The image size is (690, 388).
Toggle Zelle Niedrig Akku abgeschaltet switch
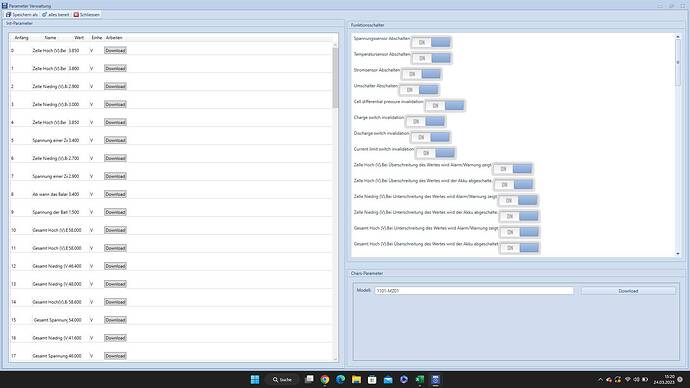click(519, 216)
